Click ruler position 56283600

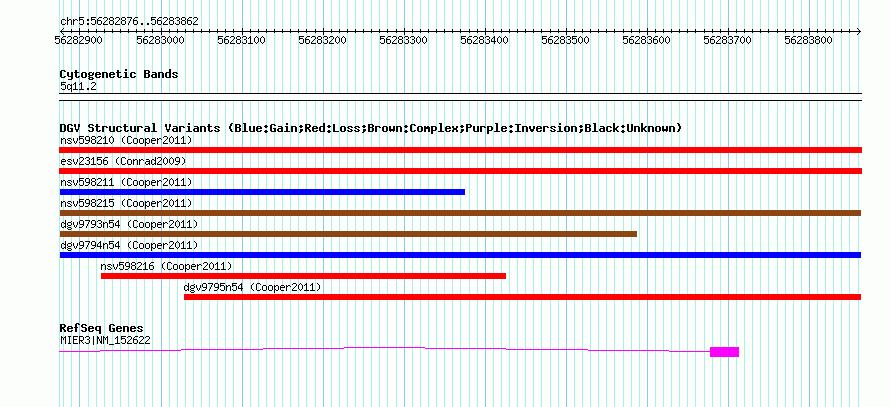[647, 40]
